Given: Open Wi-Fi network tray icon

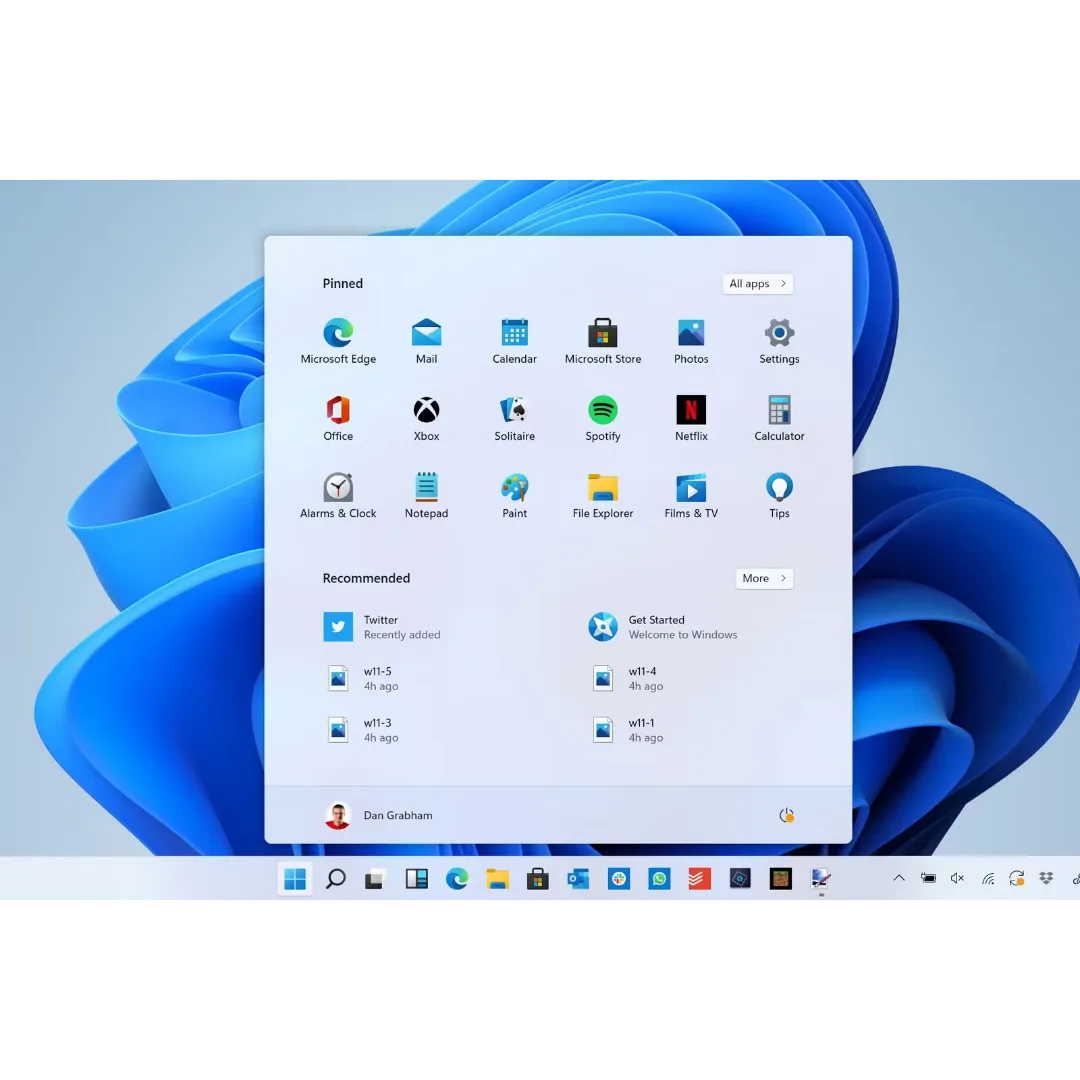Looking at the screenshot, I should point(988,878).
